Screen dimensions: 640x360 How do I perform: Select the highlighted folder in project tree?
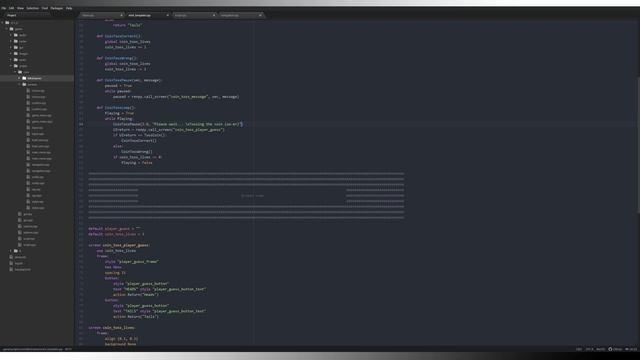[x=37, y=78]
